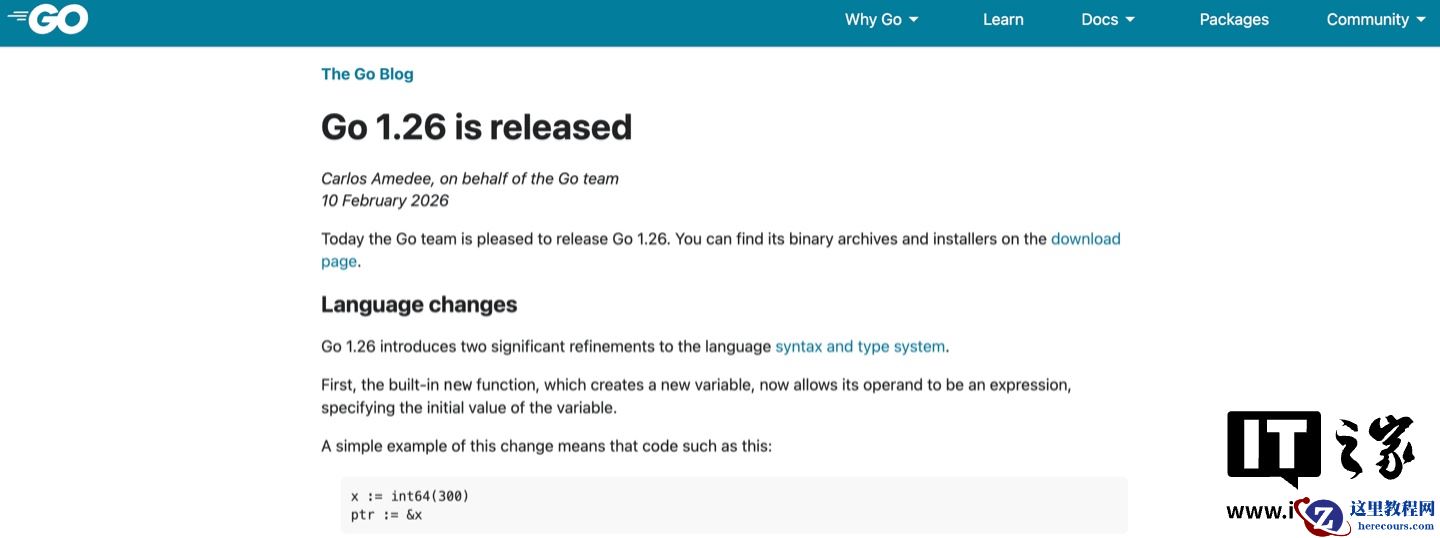Screen dimensions: 1440x538
Task: Select the Community menu label
Action: tap(1367, 19)
